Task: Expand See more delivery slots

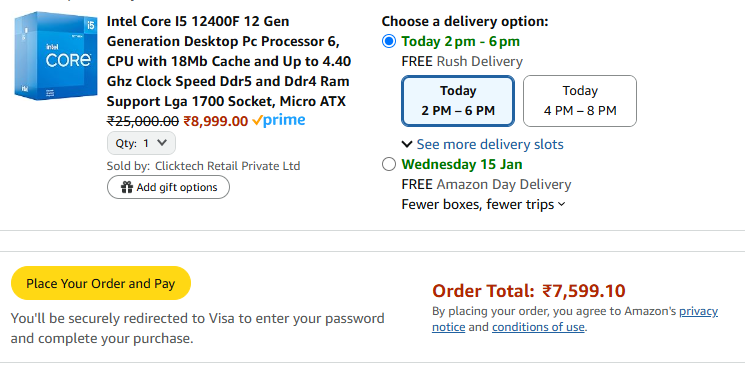Action: pyautogui.click(x=490, y=144)
